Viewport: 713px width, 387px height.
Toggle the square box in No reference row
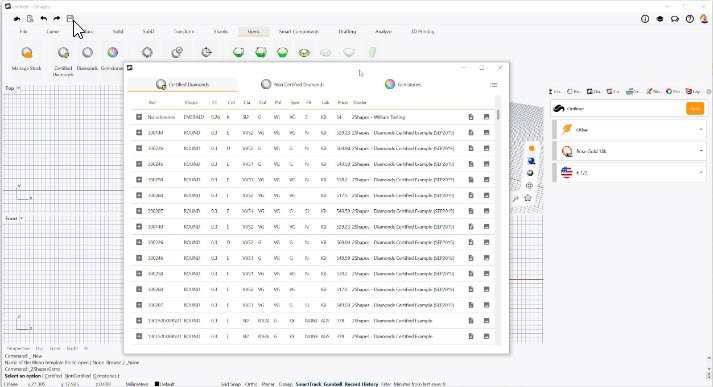[x=139, y=117]
